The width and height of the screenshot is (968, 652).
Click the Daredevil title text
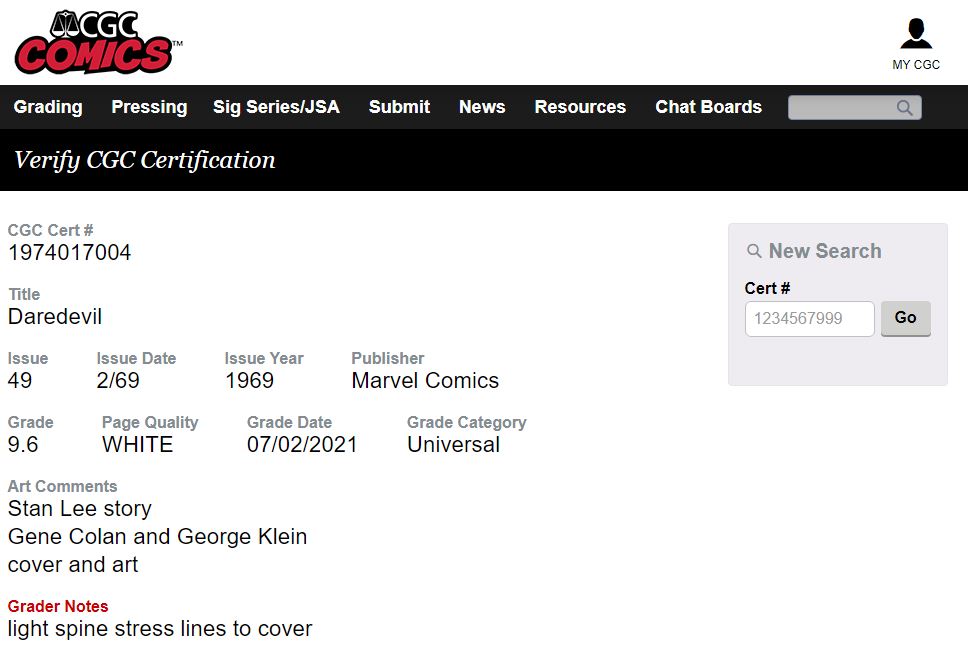[55, 317]
